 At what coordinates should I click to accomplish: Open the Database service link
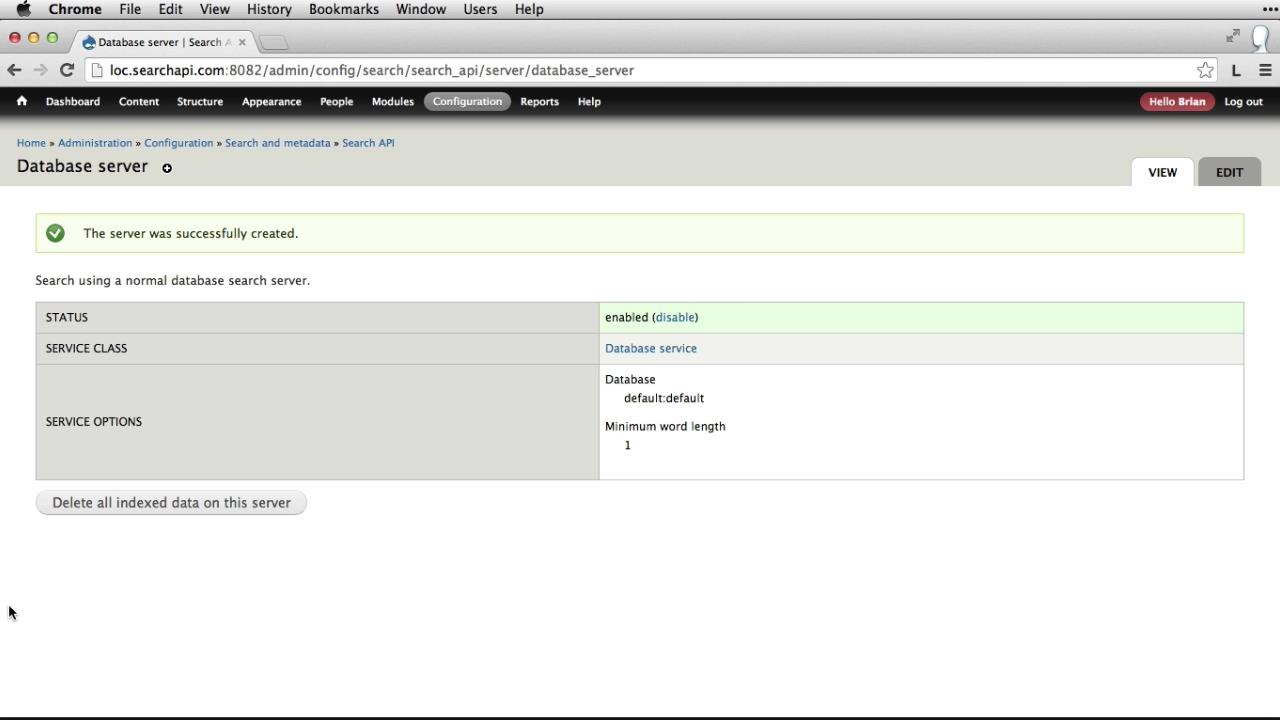click(651, 348)
